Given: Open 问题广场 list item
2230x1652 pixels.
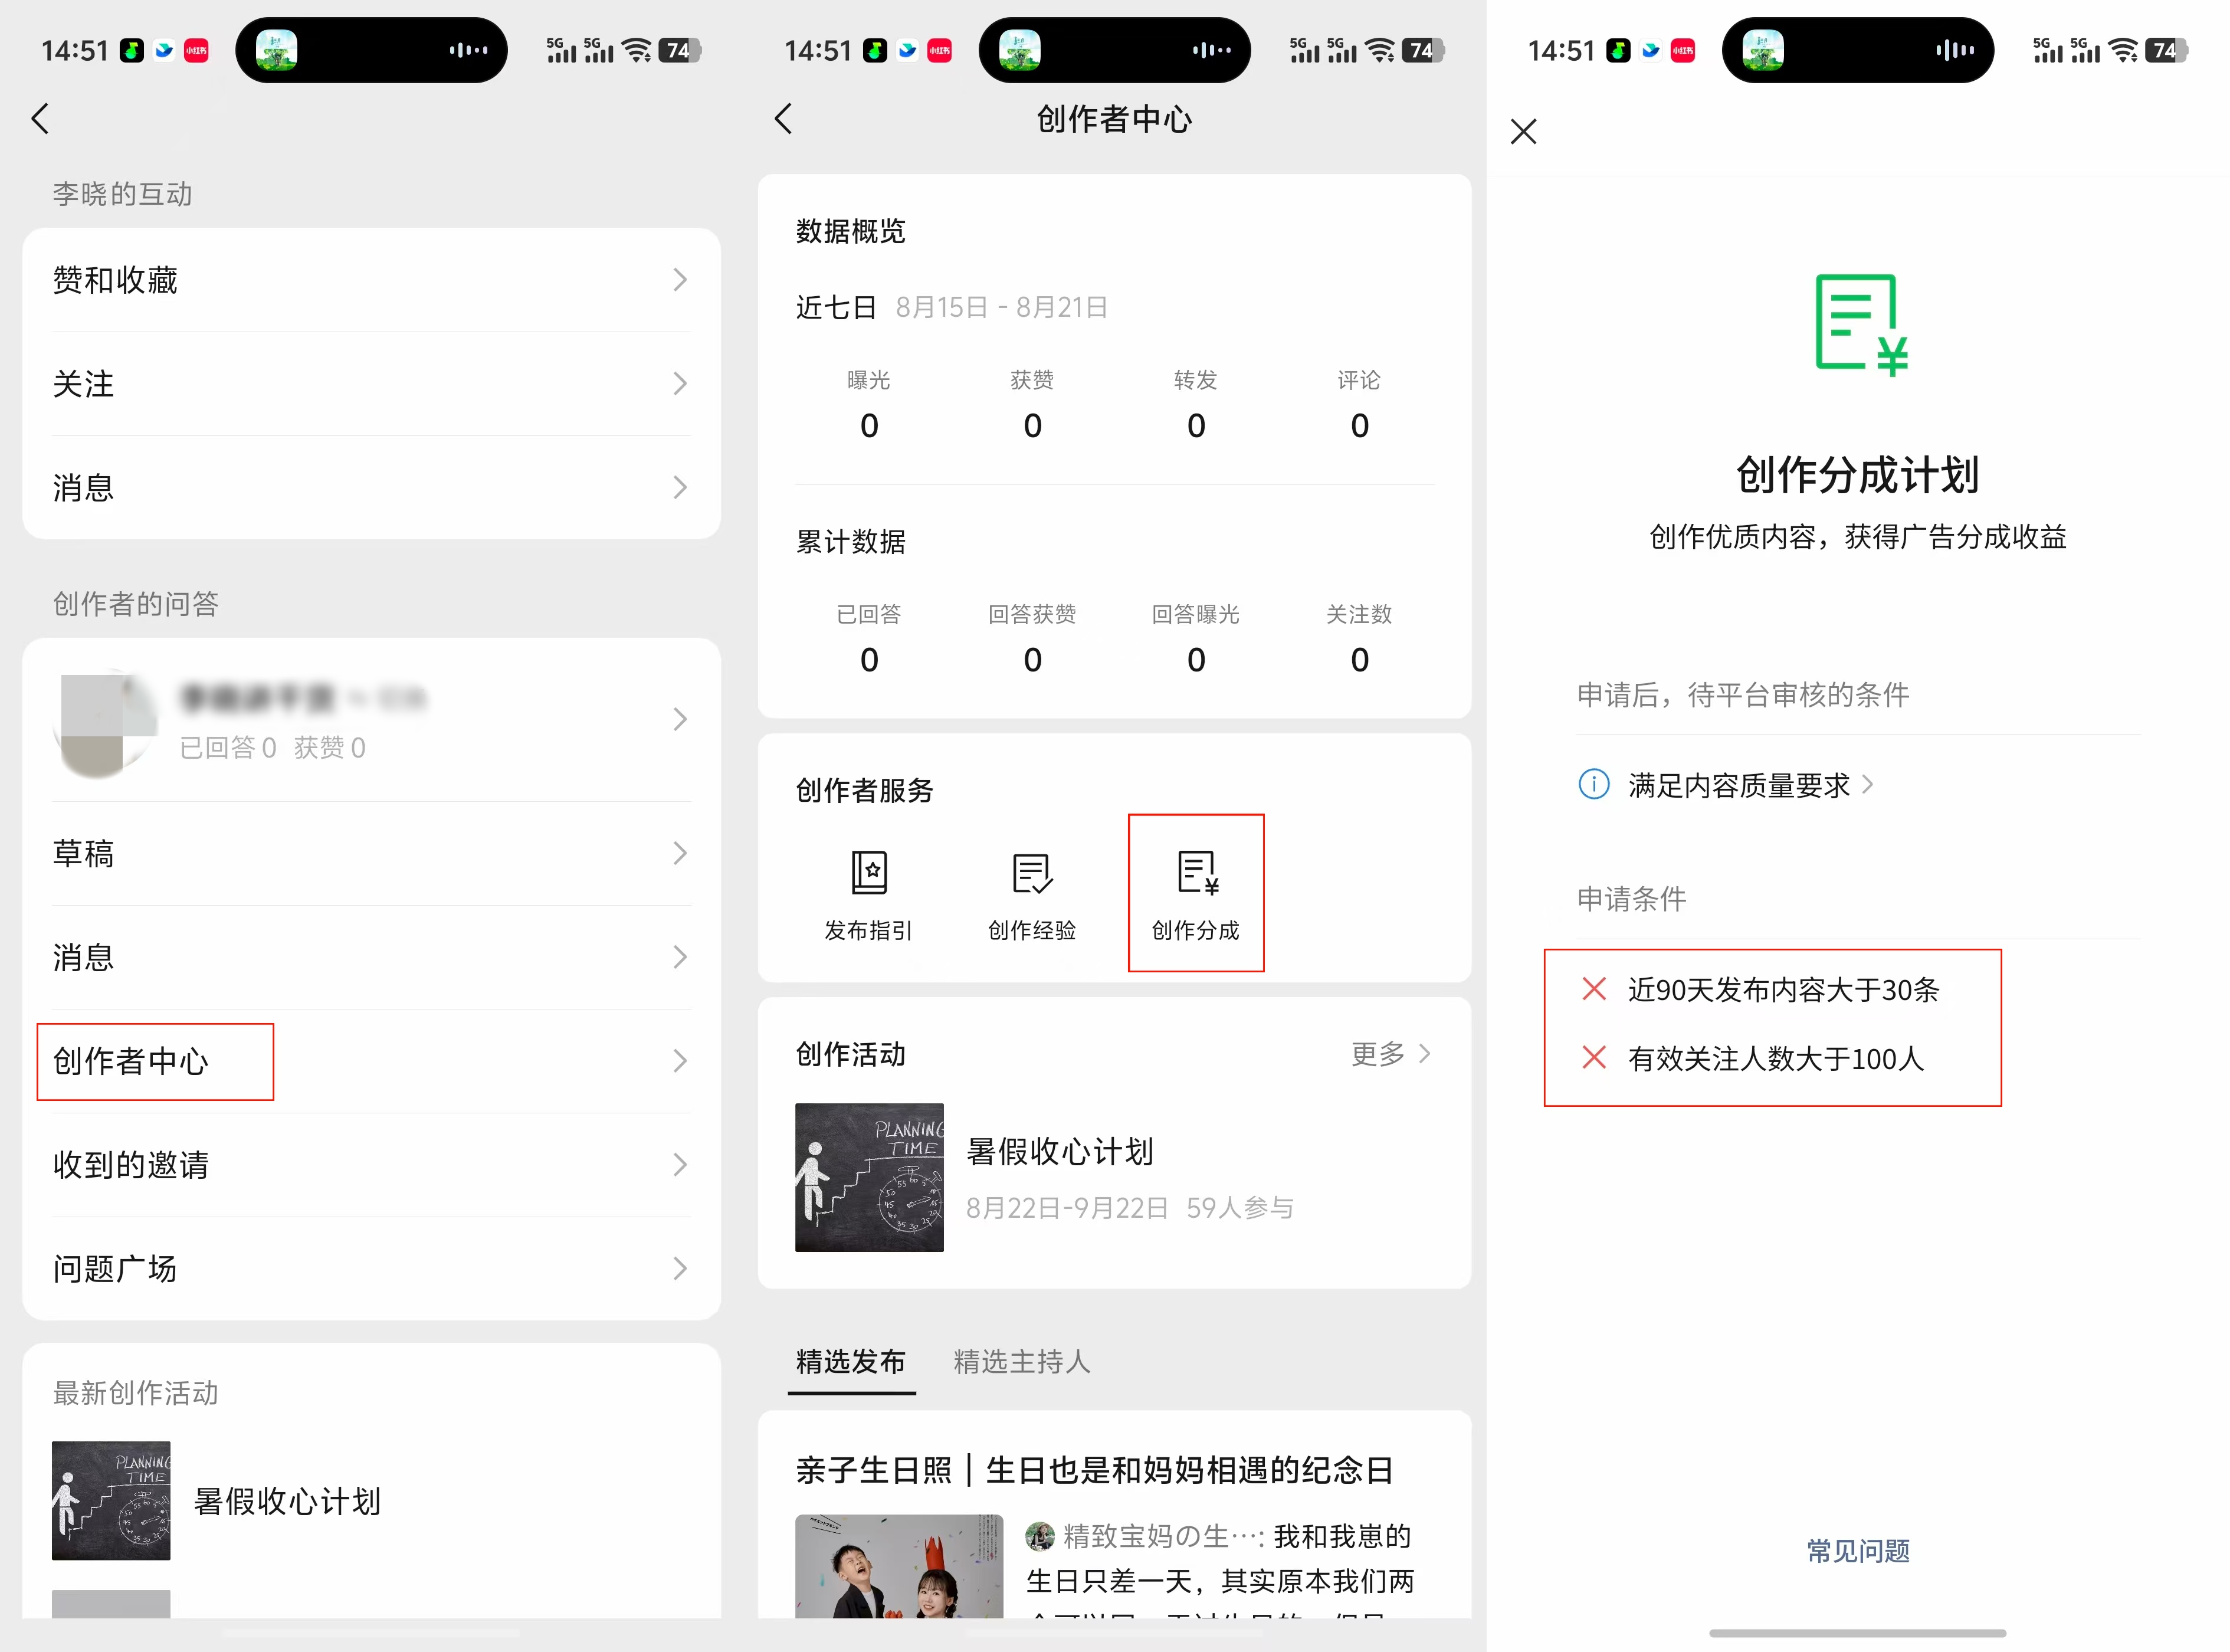Looking at the screenshot, I should [x=115, y=1269].
